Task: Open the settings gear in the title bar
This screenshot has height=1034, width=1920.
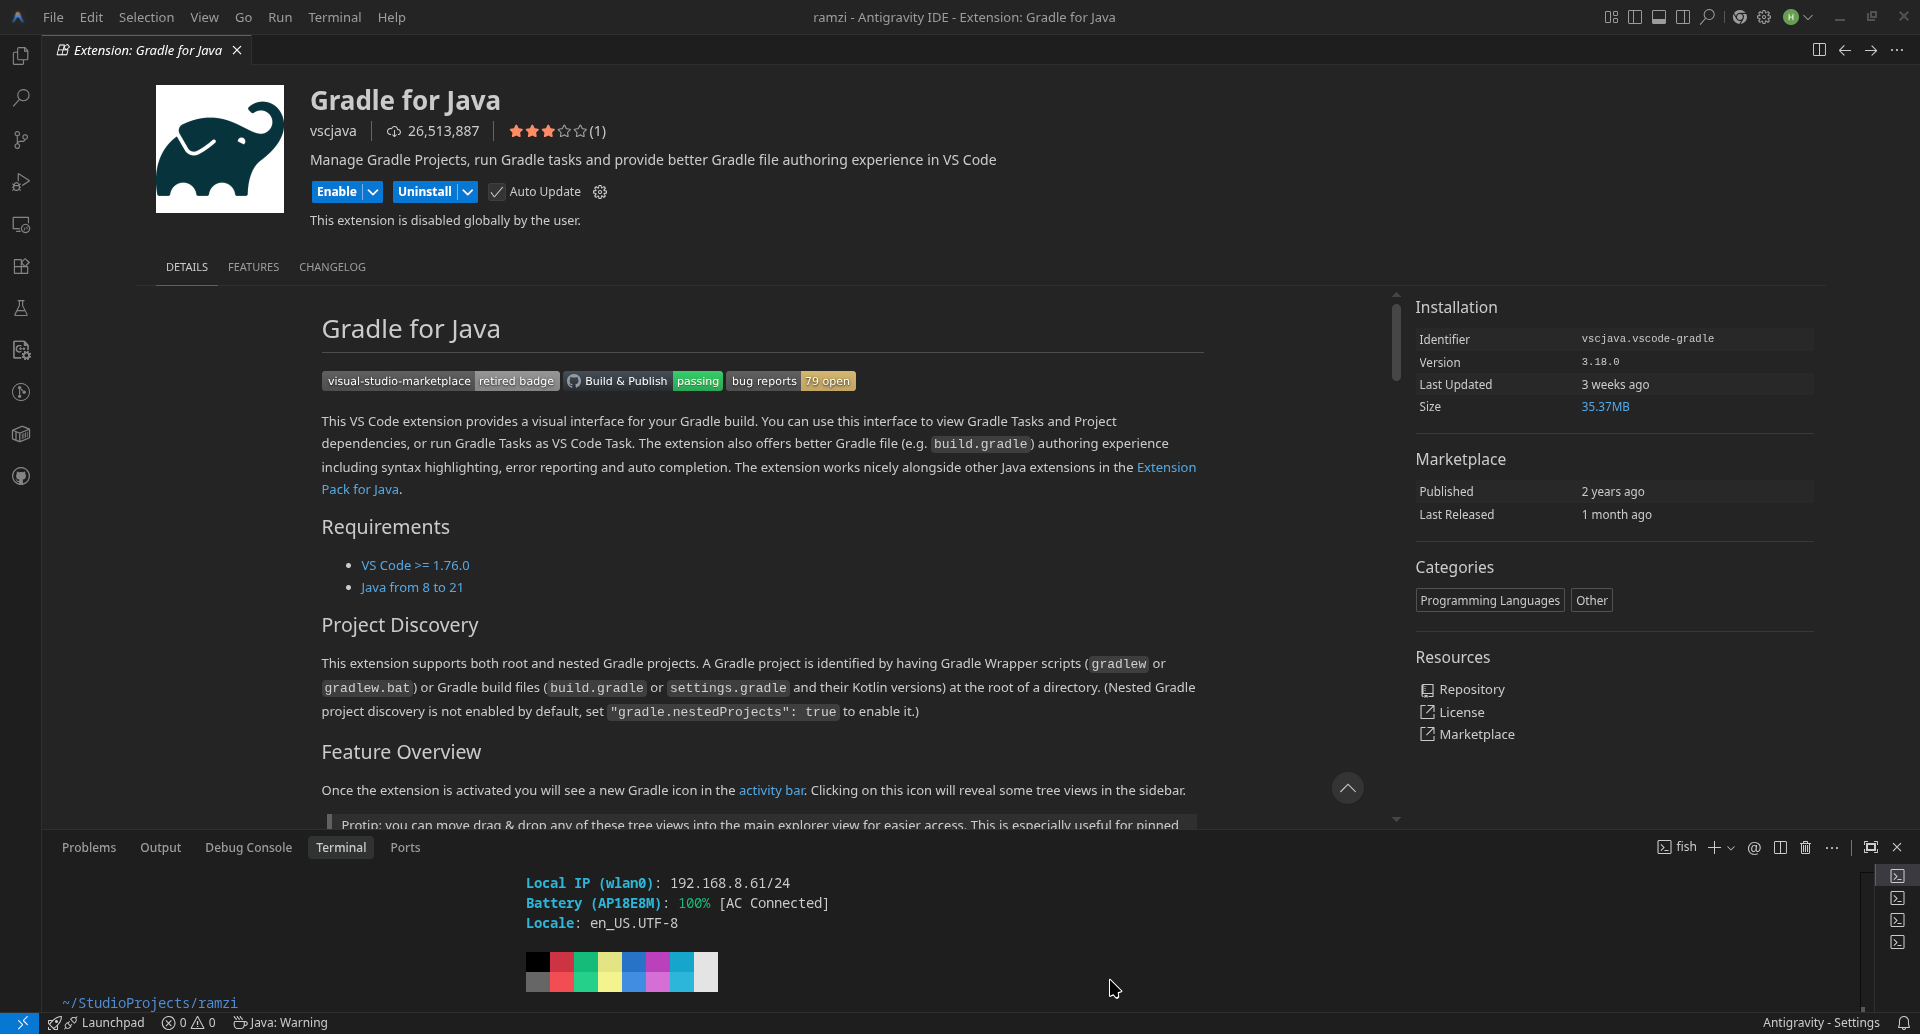Action: tap(1764, 17)
